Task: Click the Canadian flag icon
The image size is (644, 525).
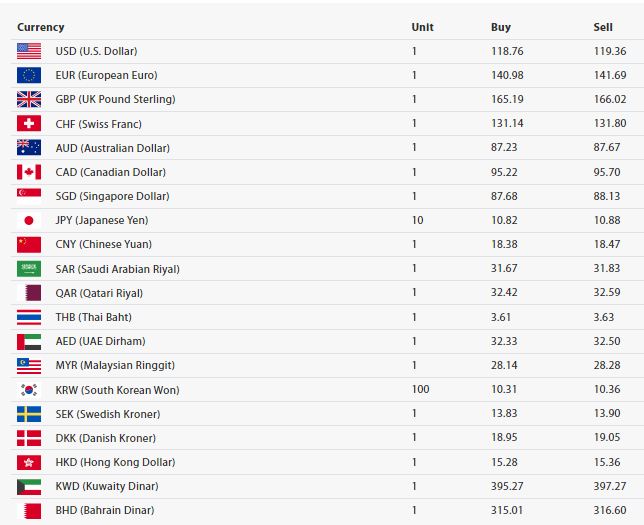Action: [29, 172]
